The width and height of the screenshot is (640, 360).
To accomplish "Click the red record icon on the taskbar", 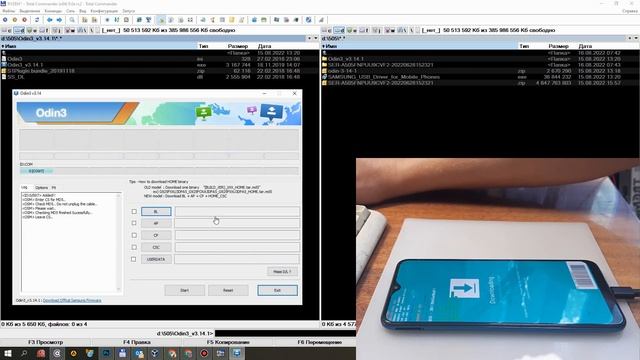I will (x=204, y=353).
